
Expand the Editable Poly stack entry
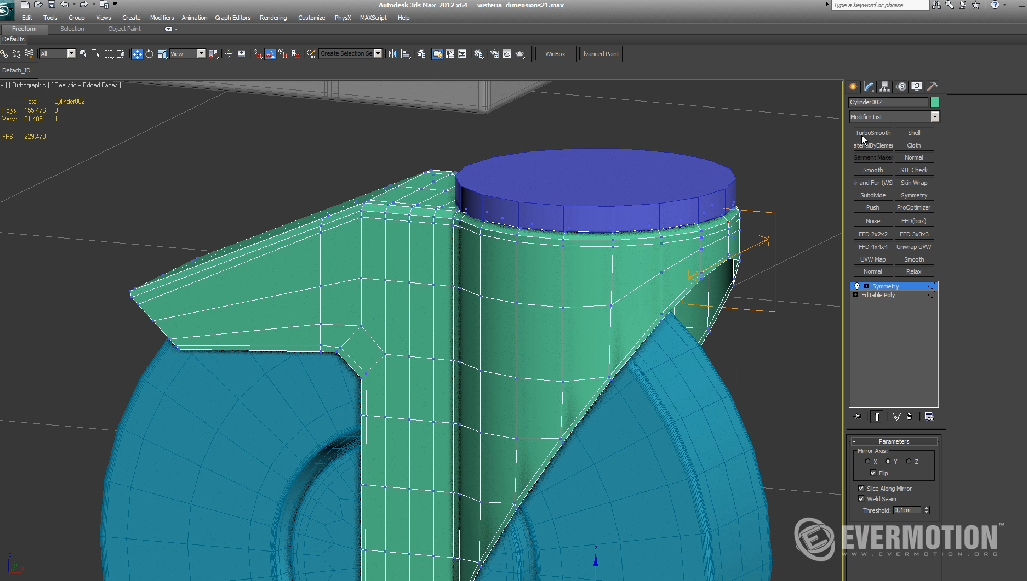point(855,295)
